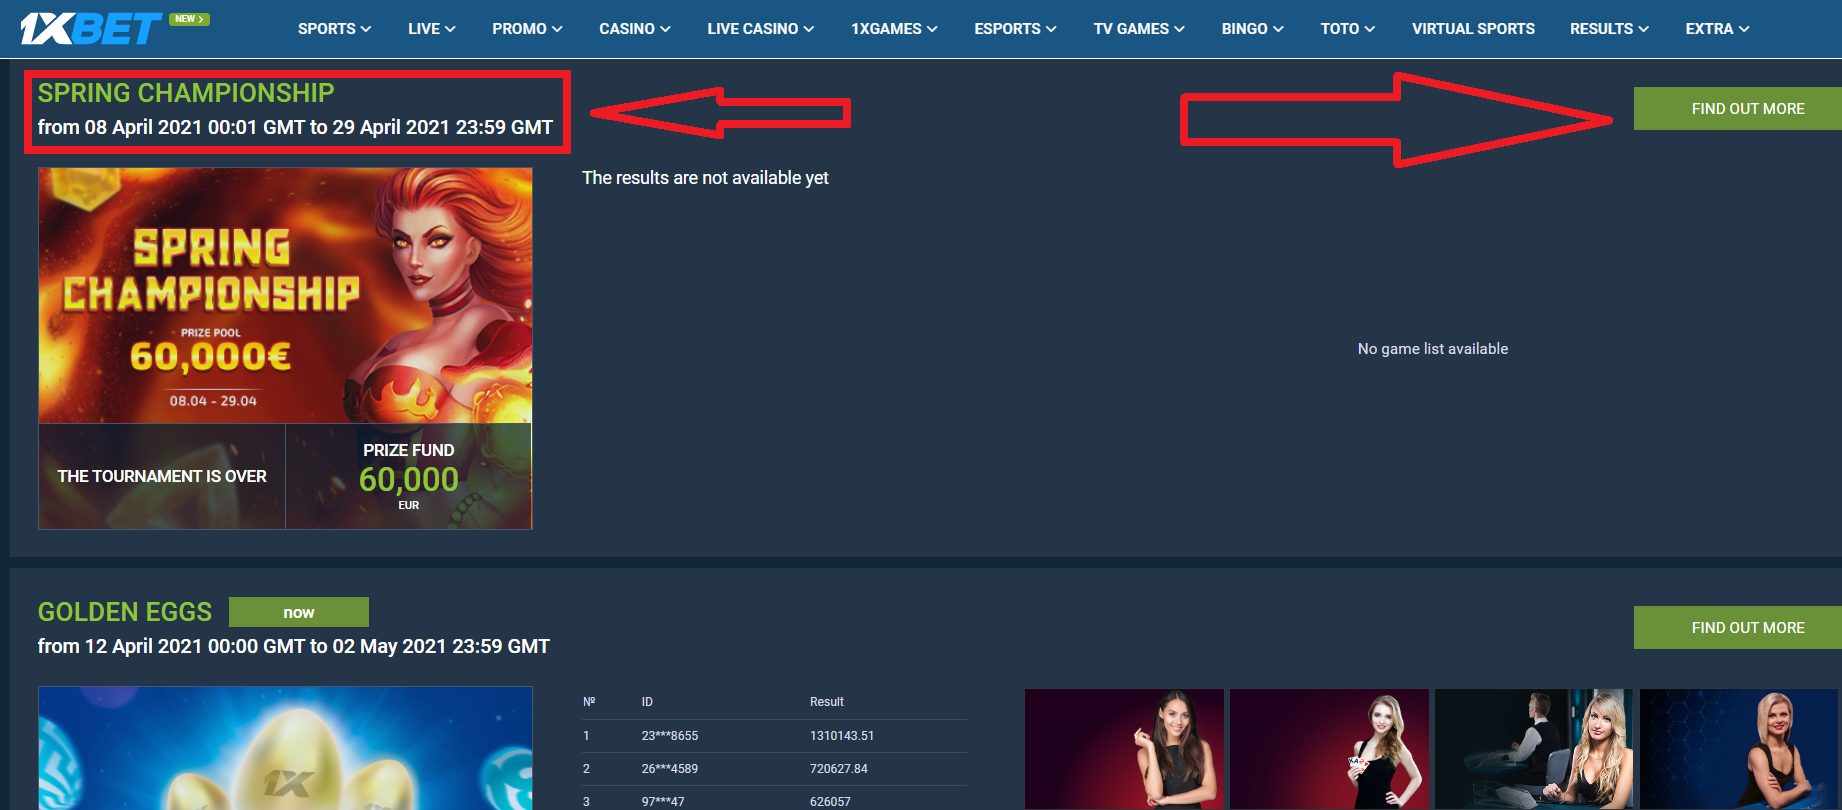Open the Spring Championship banner image
The width and height of the screenshot is (1842, 810).
285,295
